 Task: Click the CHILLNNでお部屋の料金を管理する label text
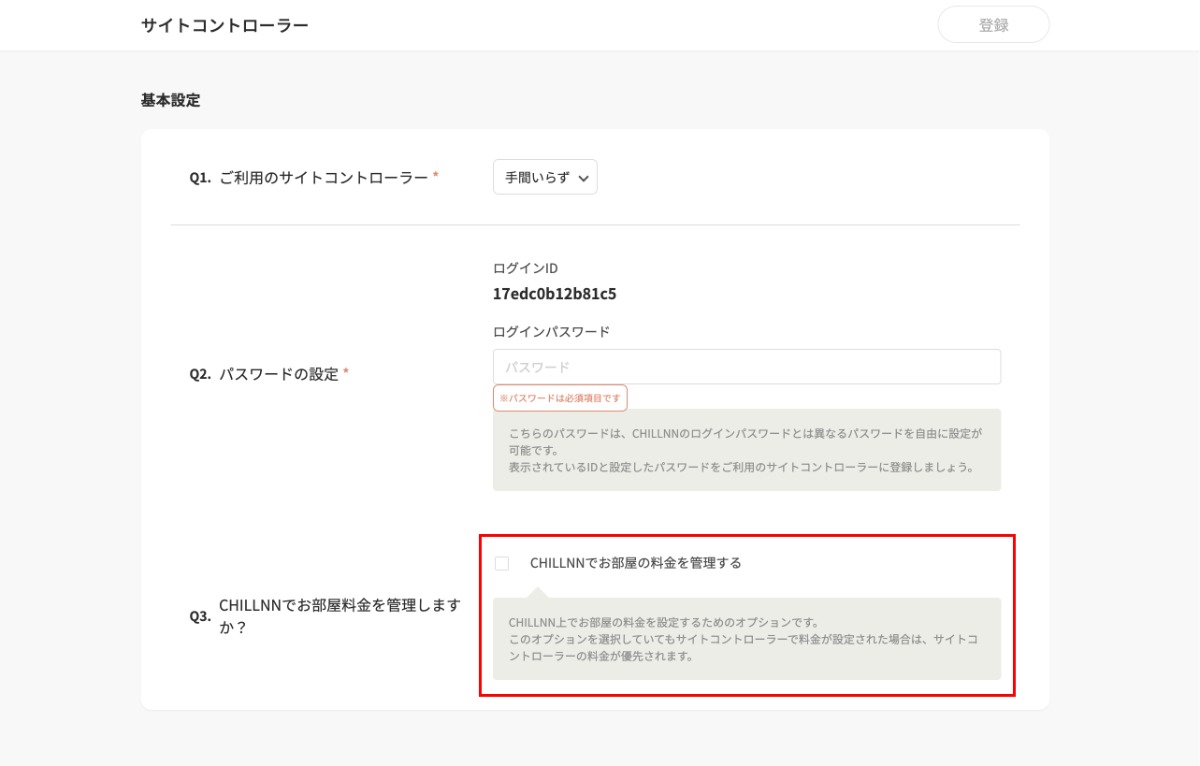click(635, 563)
